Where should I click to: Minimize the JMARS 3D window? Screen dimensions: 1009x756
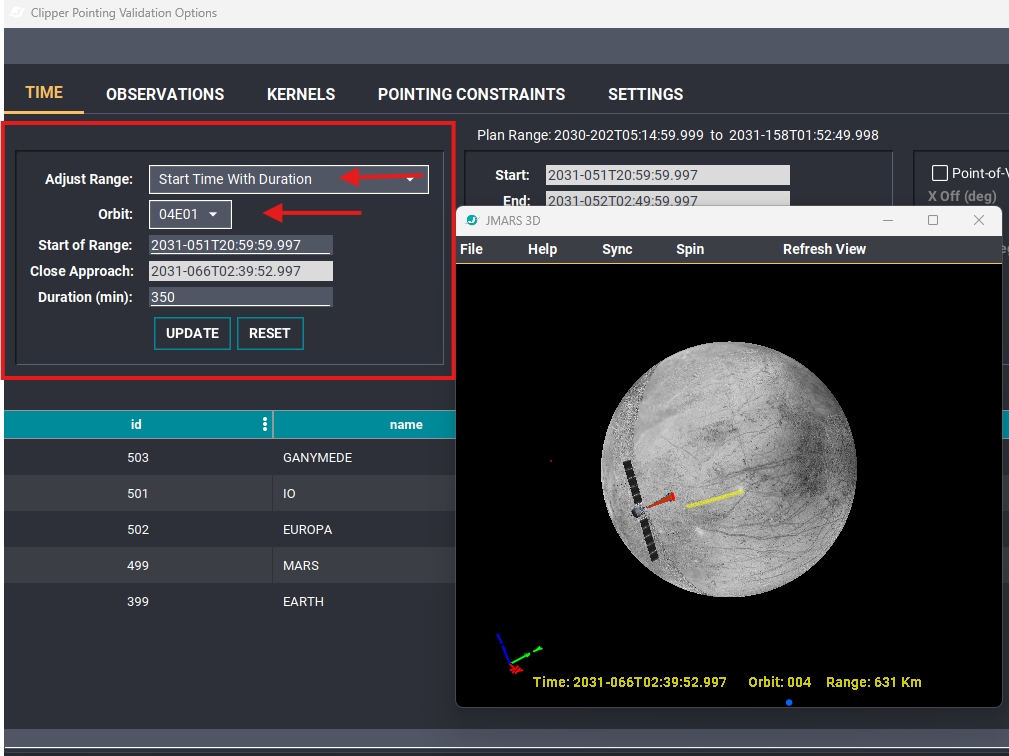point(888,220)
